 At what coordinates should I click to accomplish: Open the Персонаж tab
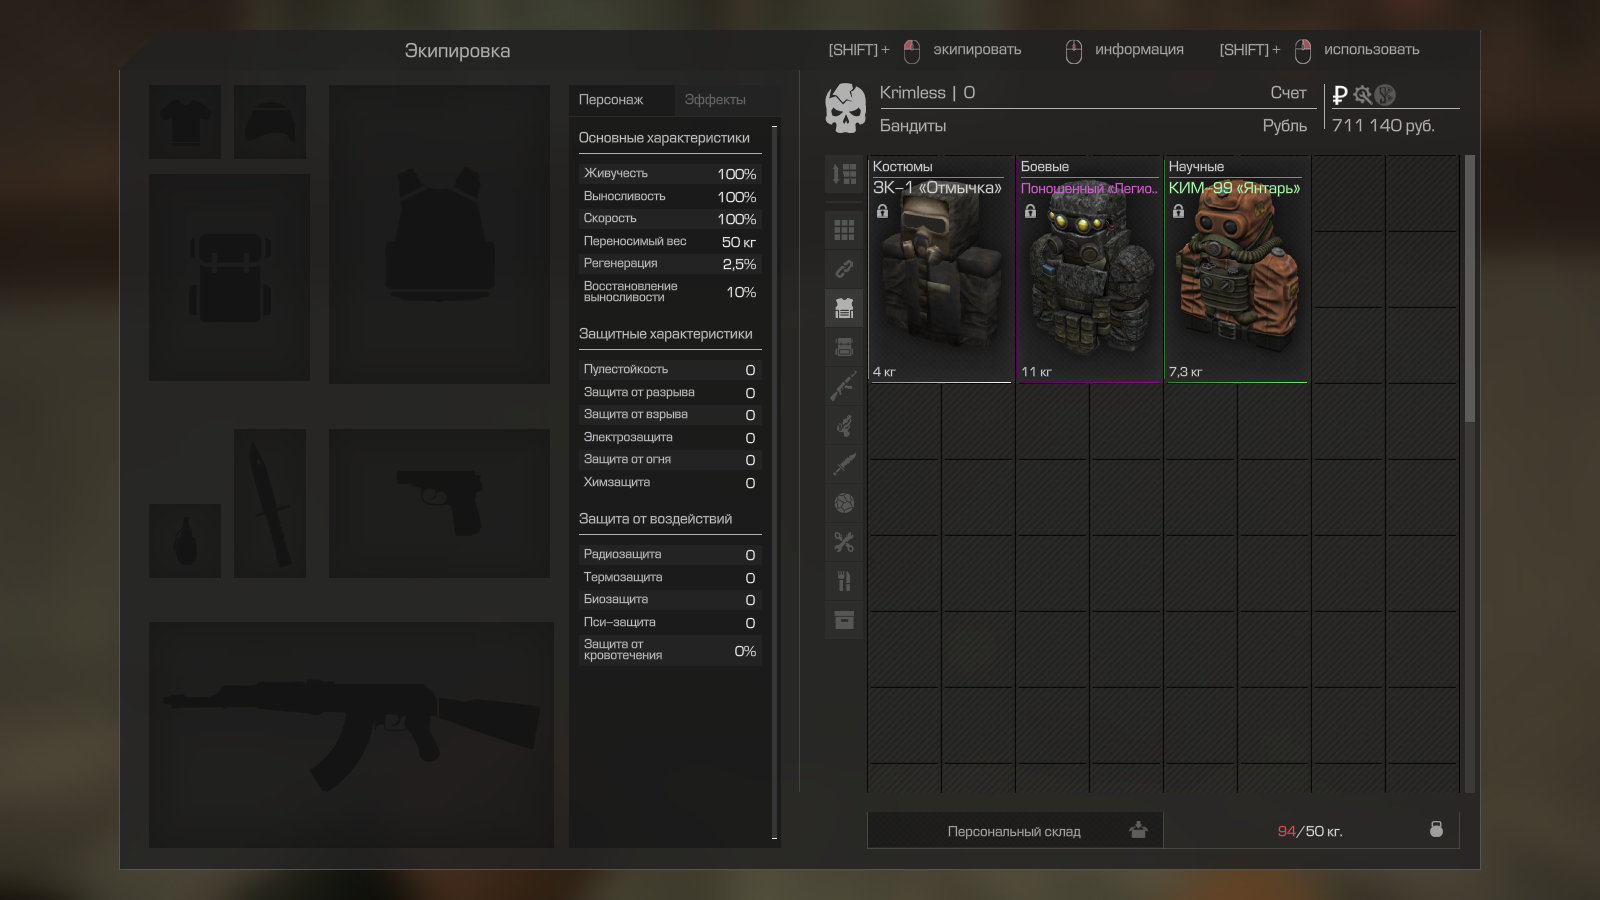pos(622,100)
